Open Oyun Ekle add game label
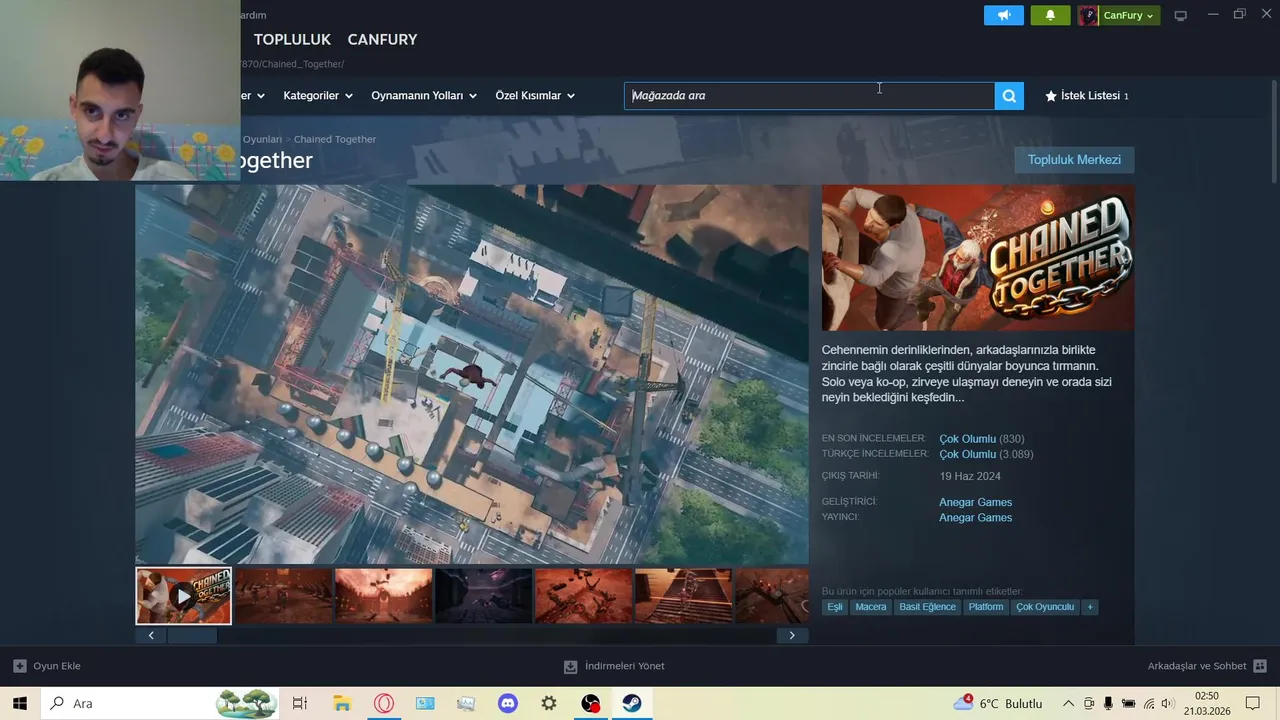1280x720 pixels. pyautogui.click(x=57, y=666)
